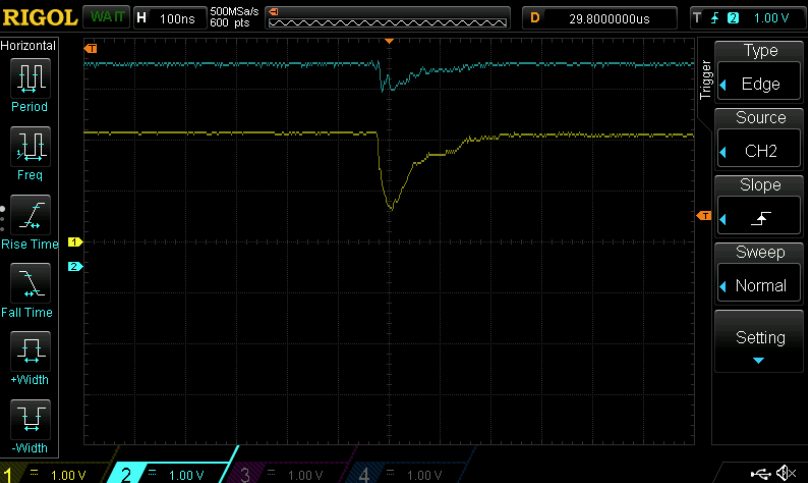This screenshot has width=808, height=483.
Task: Select the Period measurement icon
Action: (30, 77)
